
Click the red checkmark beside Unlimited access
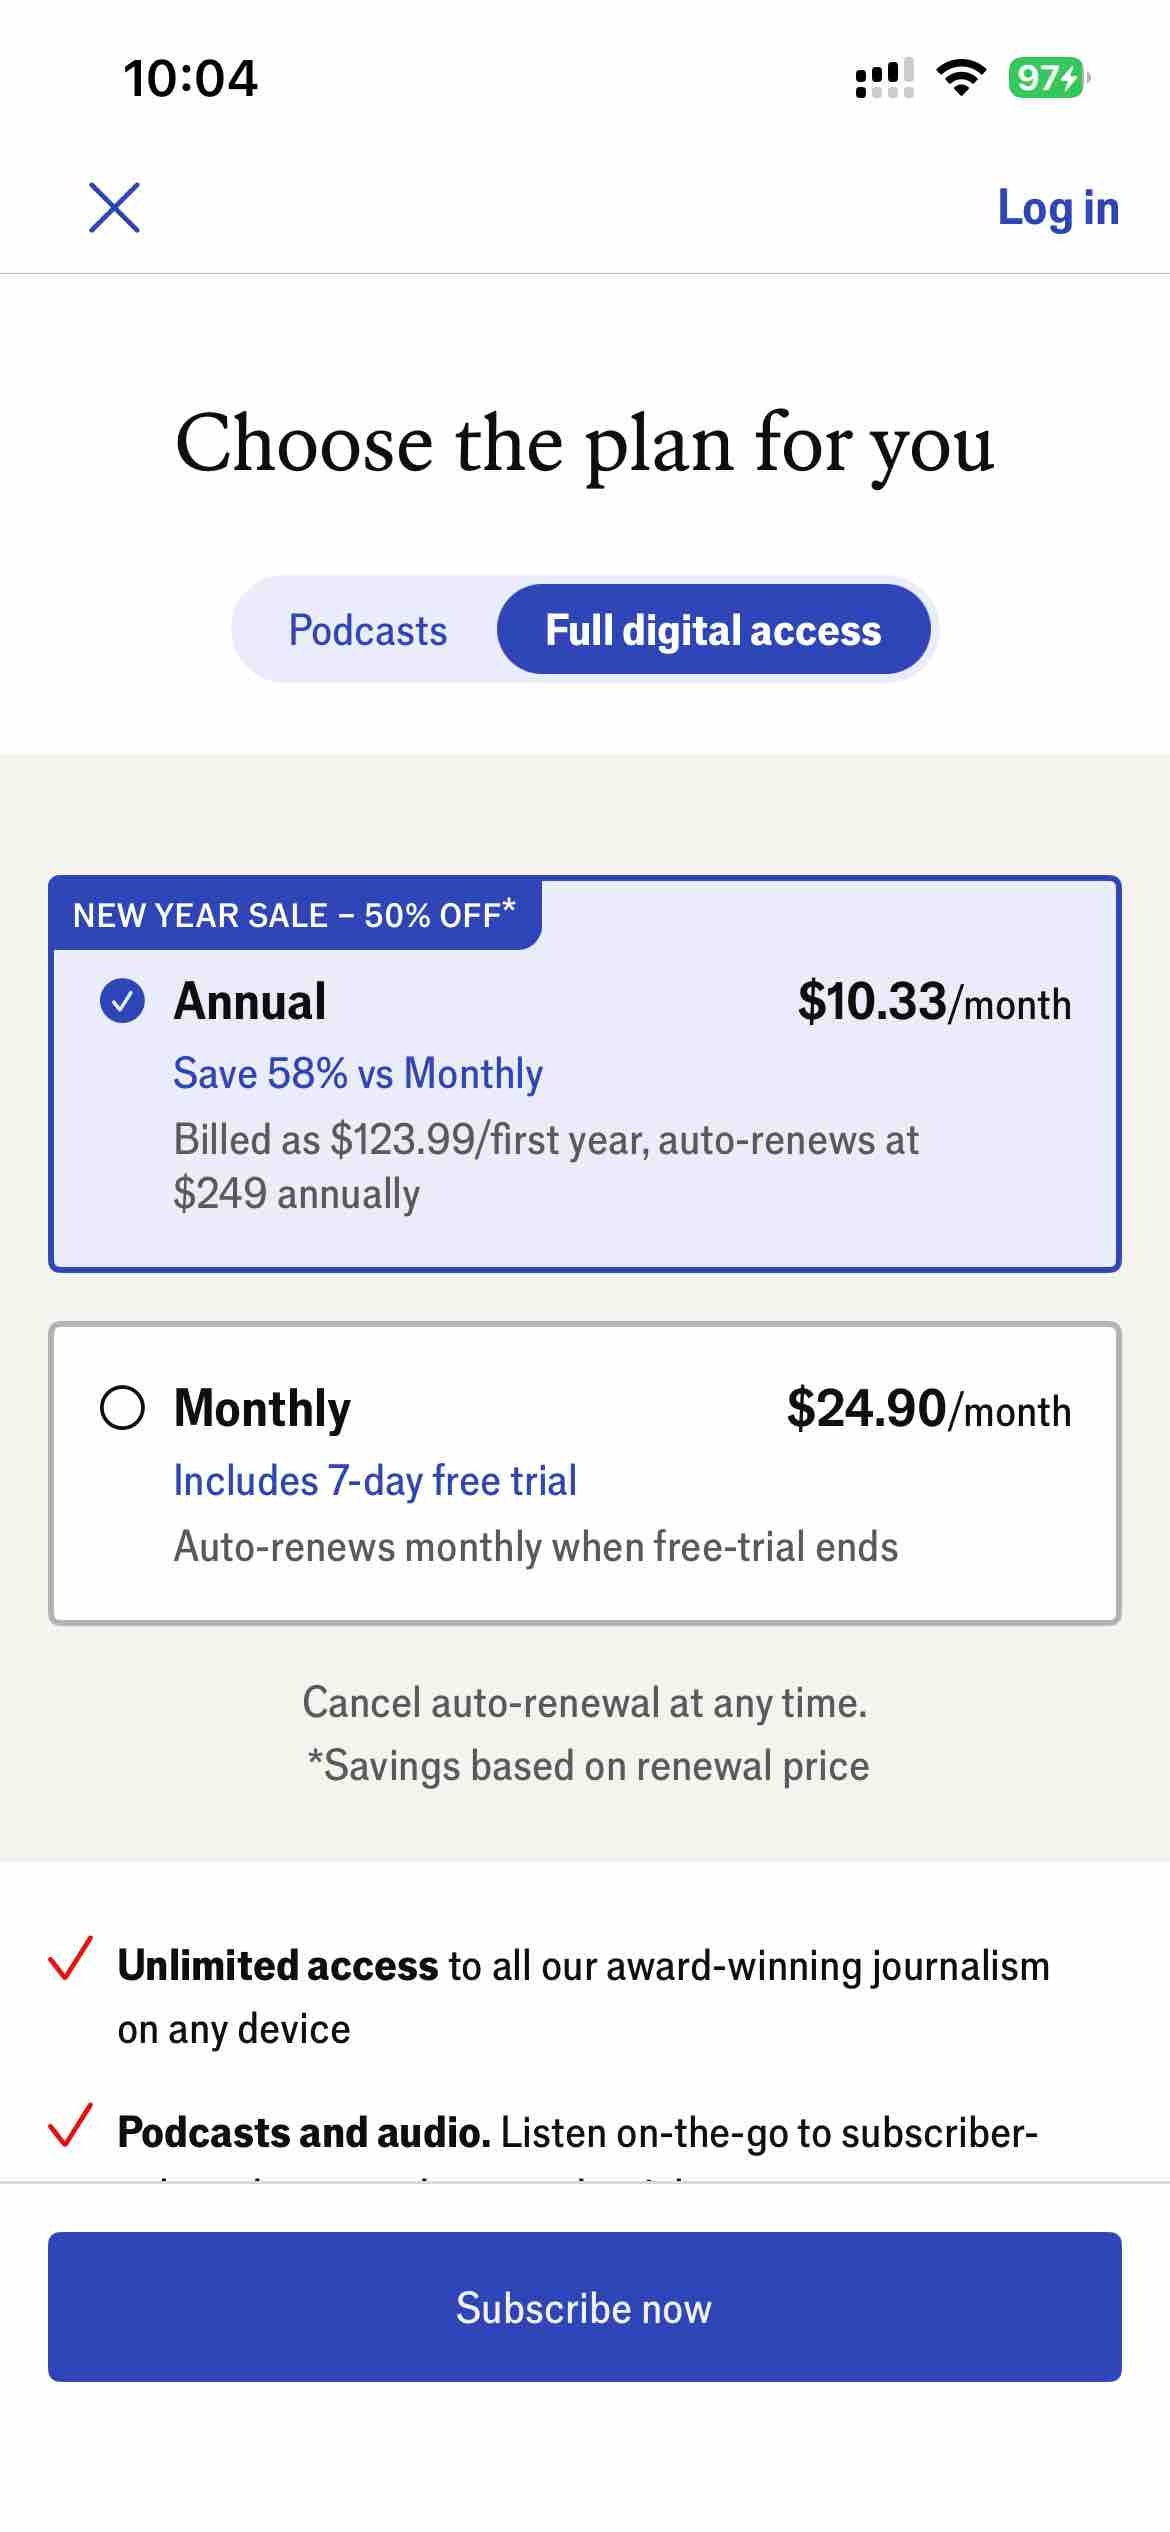71,1958
